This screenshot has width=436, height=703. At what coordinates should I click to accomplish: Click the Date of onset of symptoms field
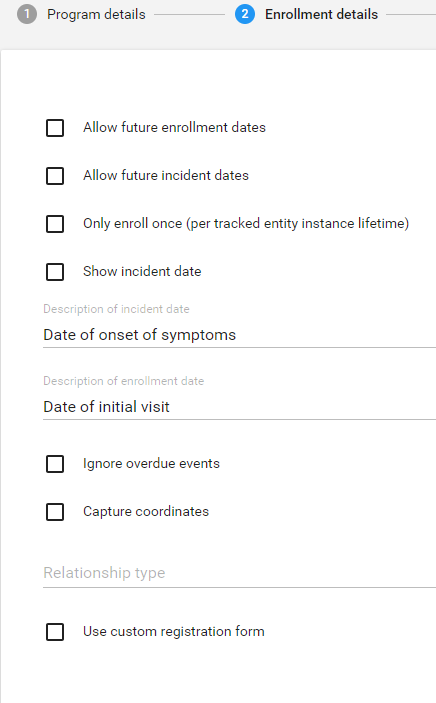(240, 335)
